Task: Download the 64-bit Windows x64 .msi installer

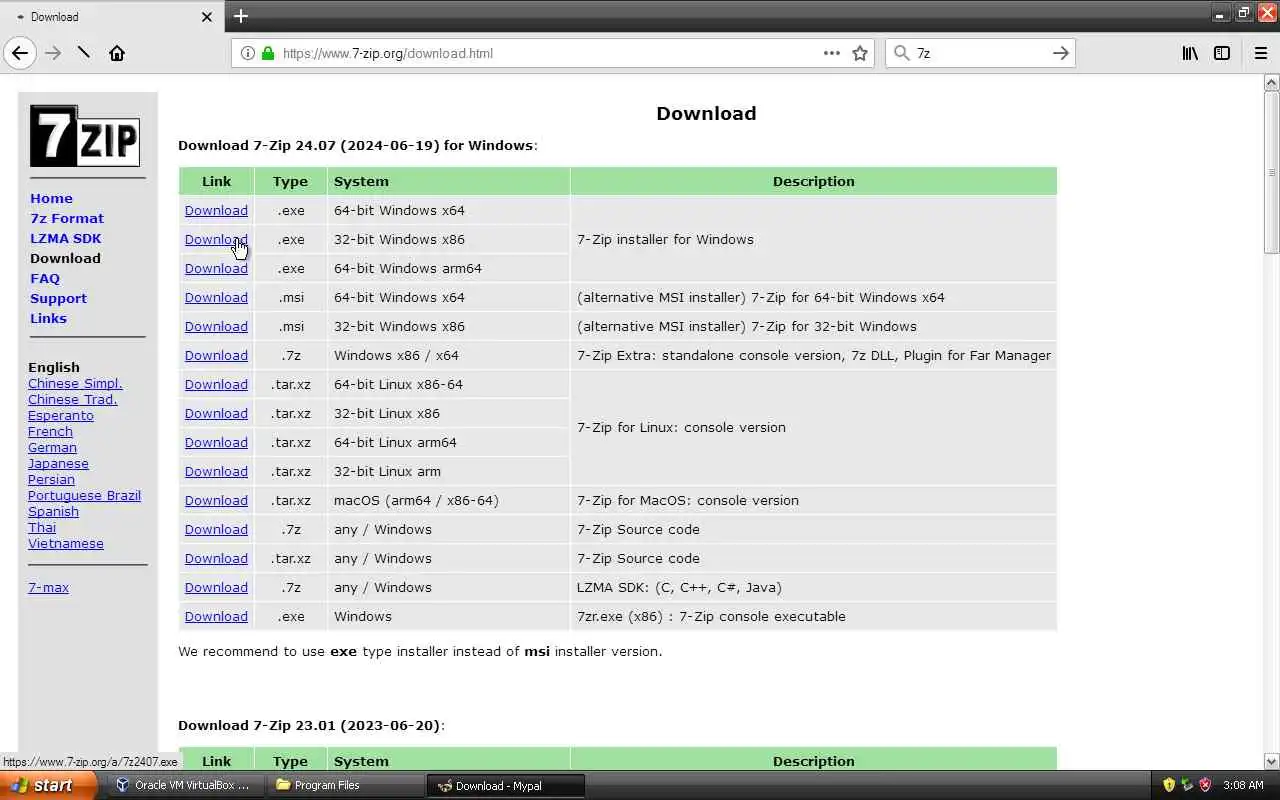Action: 216,297
